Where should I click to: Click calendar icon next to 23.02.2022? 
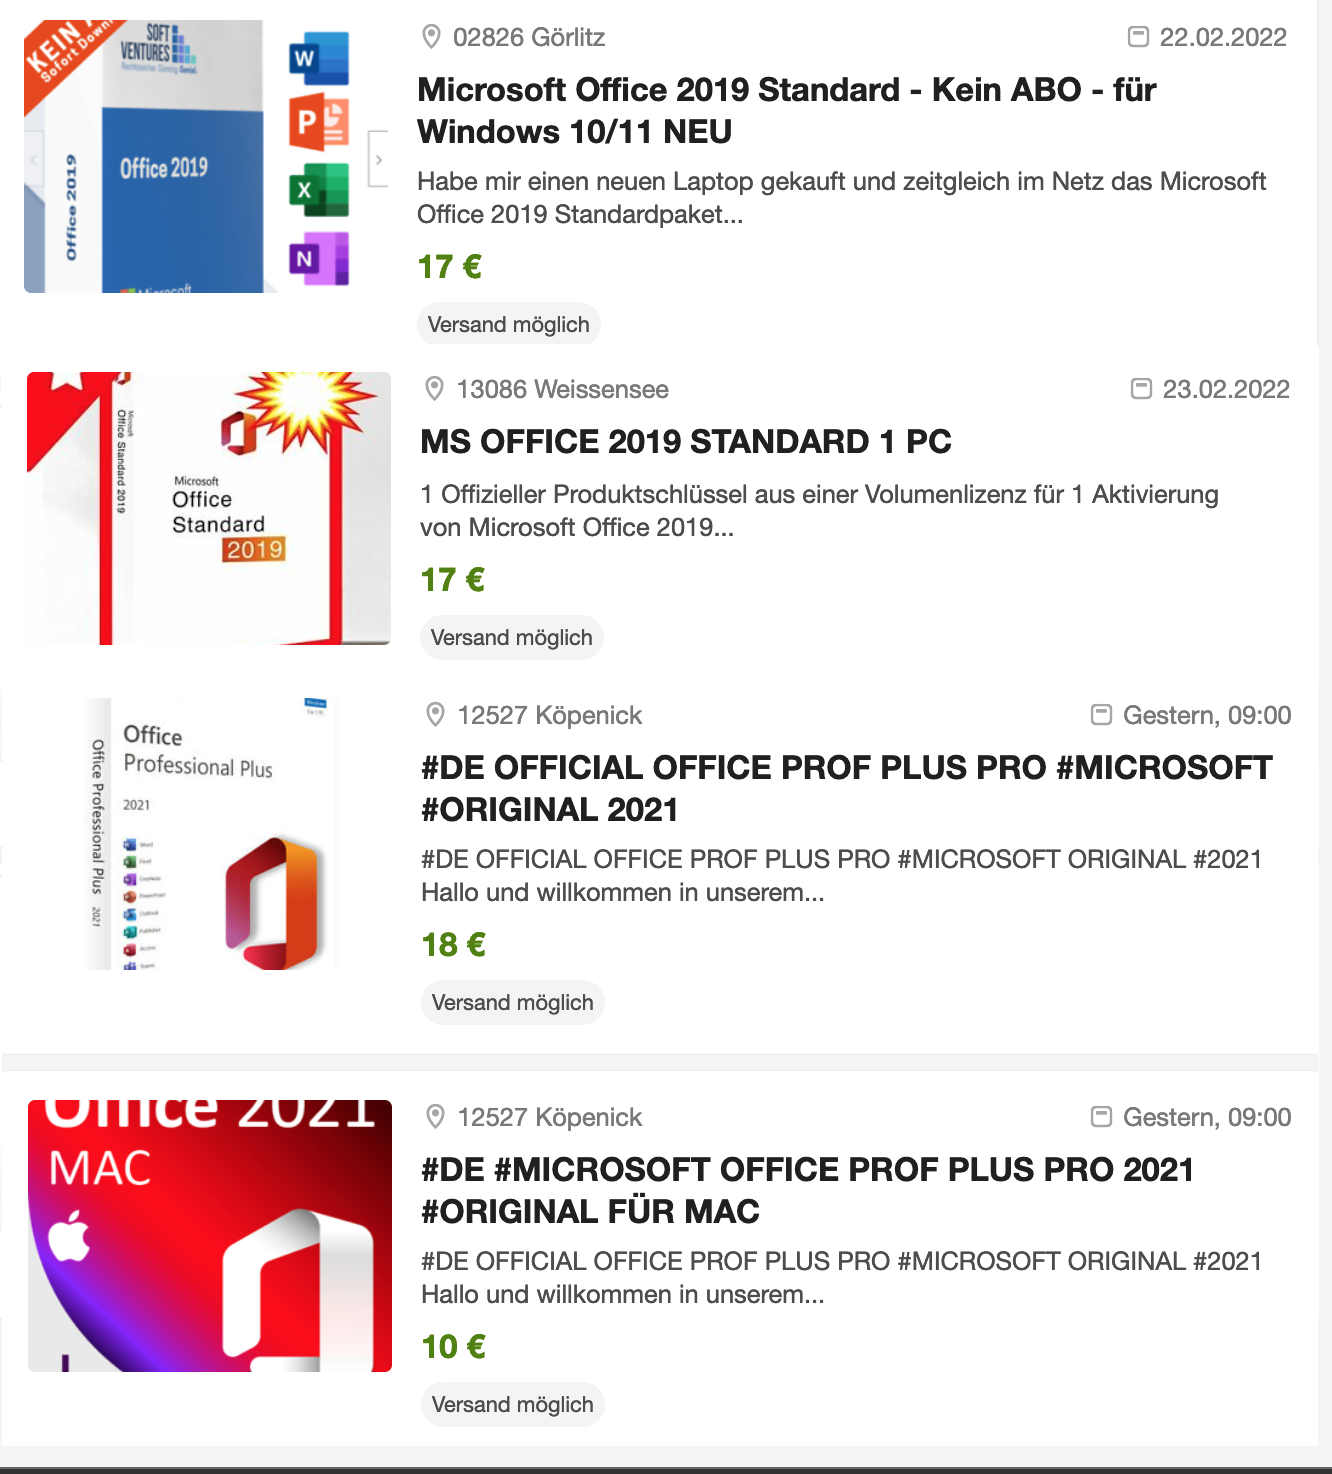click(1141, 388)
